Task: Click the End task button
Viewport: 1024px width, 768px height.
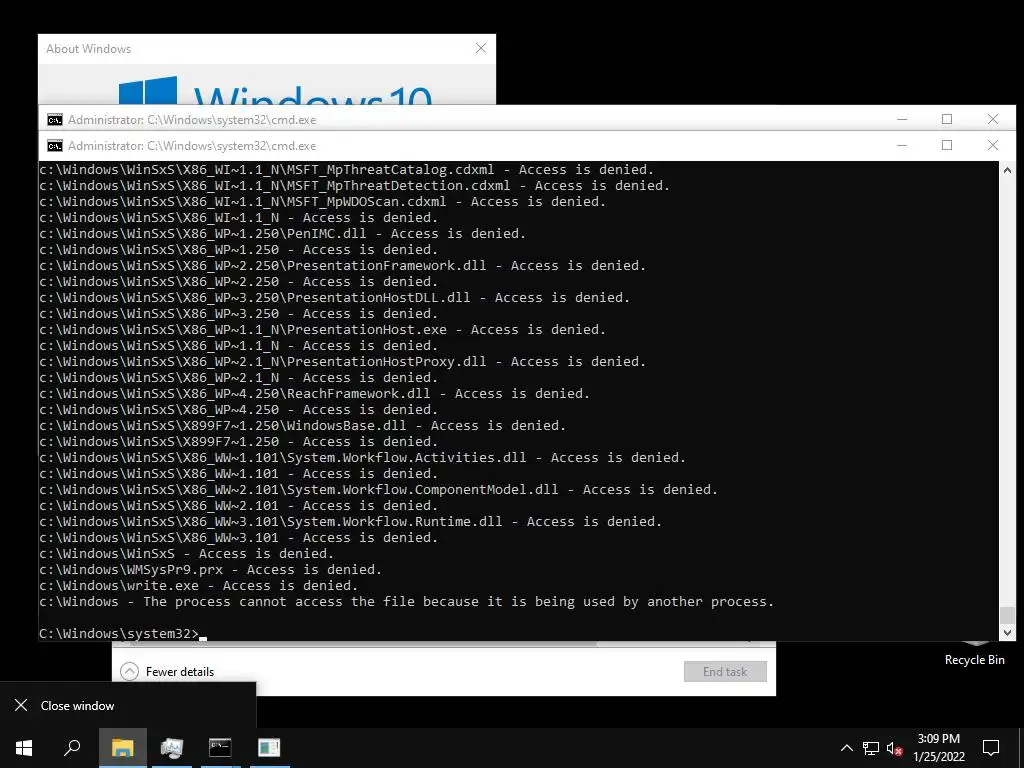Action: (x=725, y=671)
